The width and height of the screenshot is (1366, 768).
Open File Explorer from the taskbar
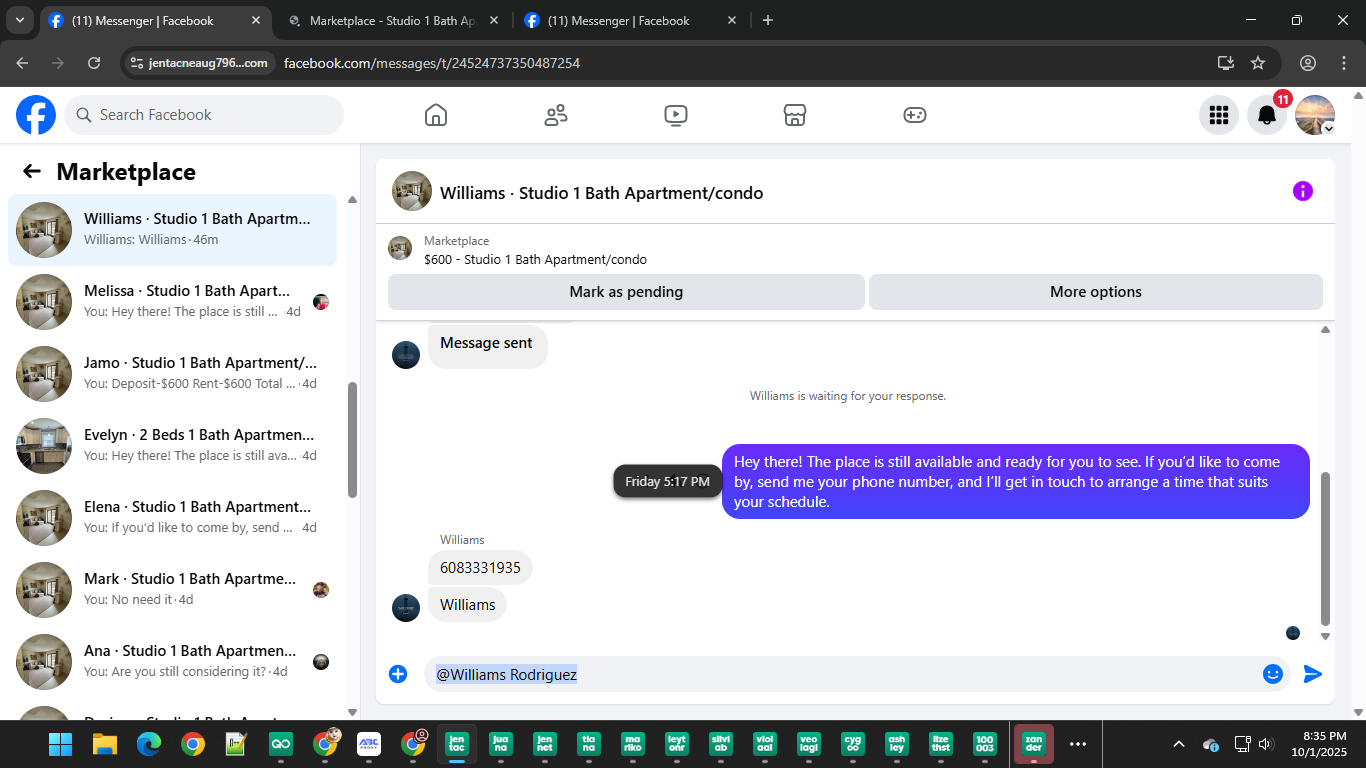point(105,744)
